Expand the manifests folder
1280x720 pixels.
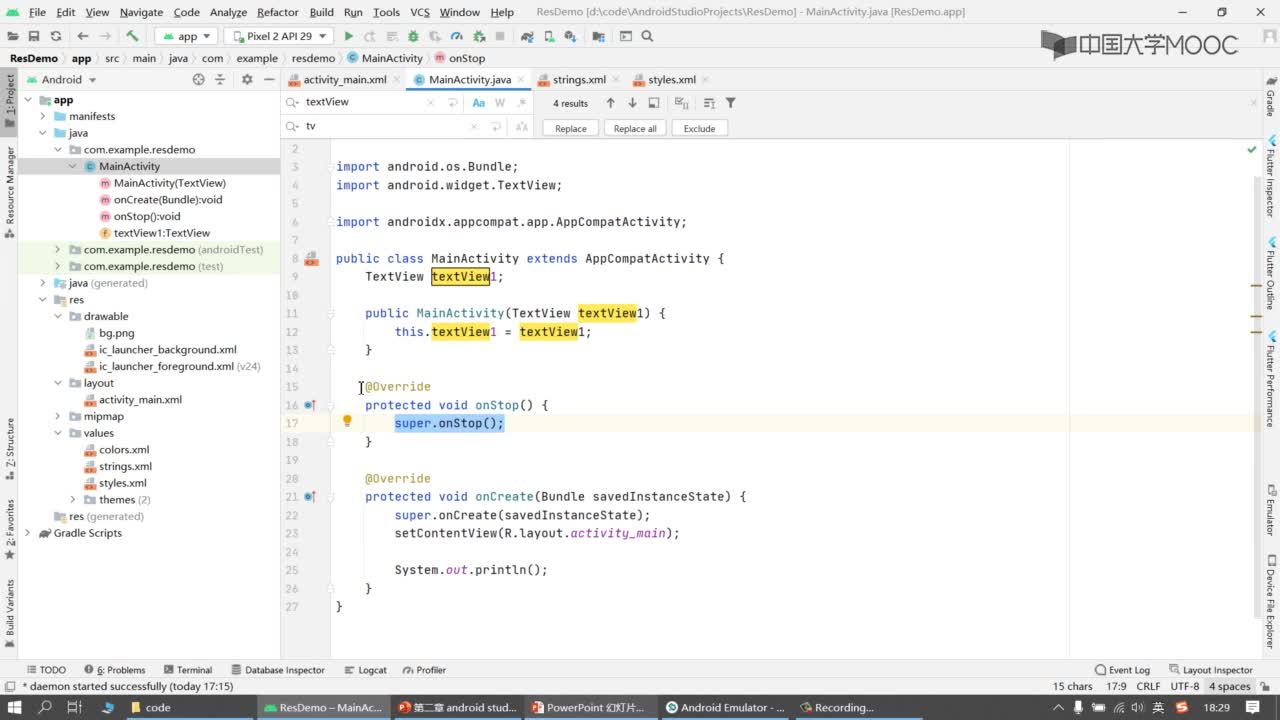tap(44, 116)
